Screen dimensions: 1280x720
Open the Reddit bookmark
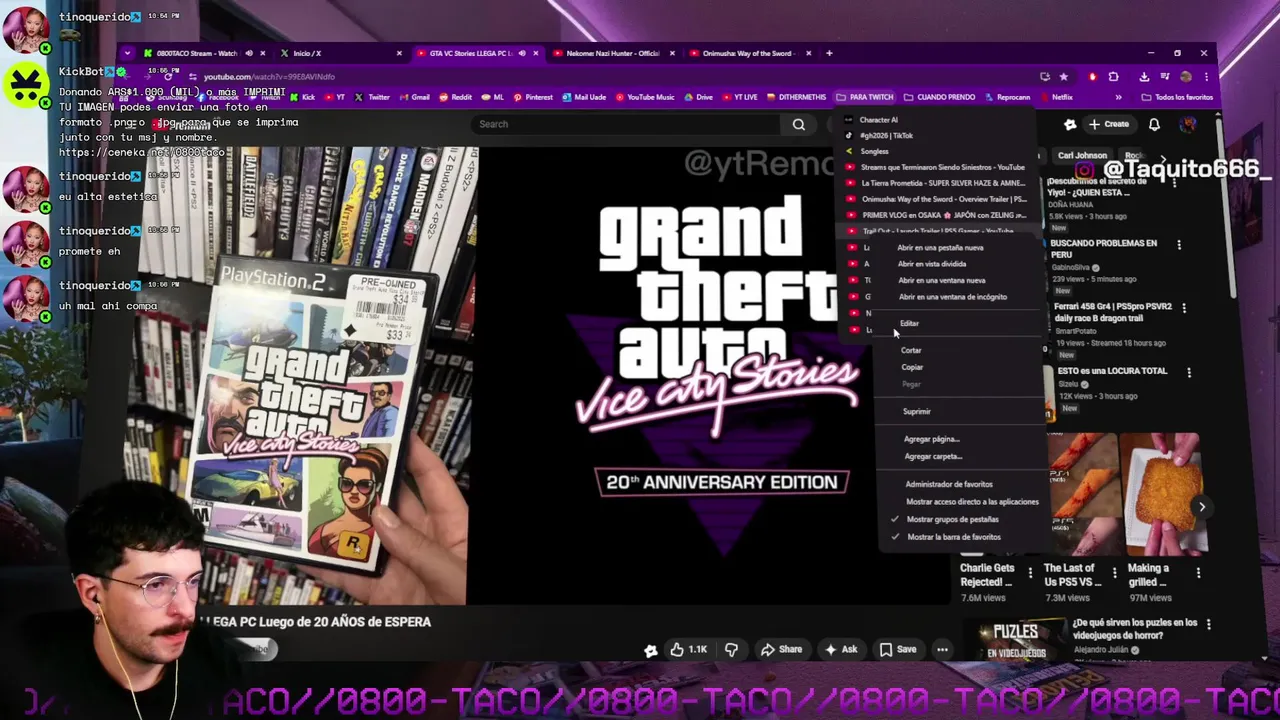(455, 97)
